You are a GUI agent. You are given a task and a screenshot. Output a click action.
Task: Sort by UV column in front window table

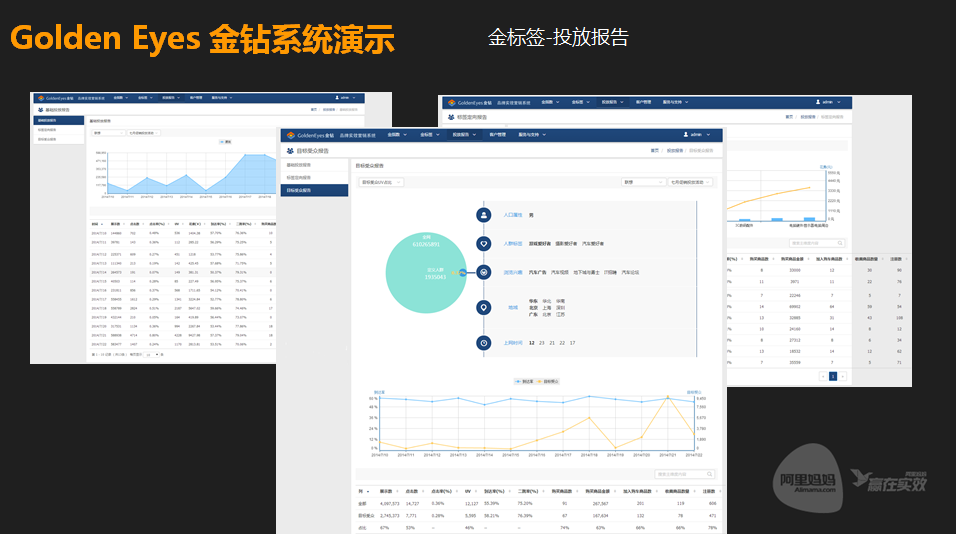pos(468,491)
